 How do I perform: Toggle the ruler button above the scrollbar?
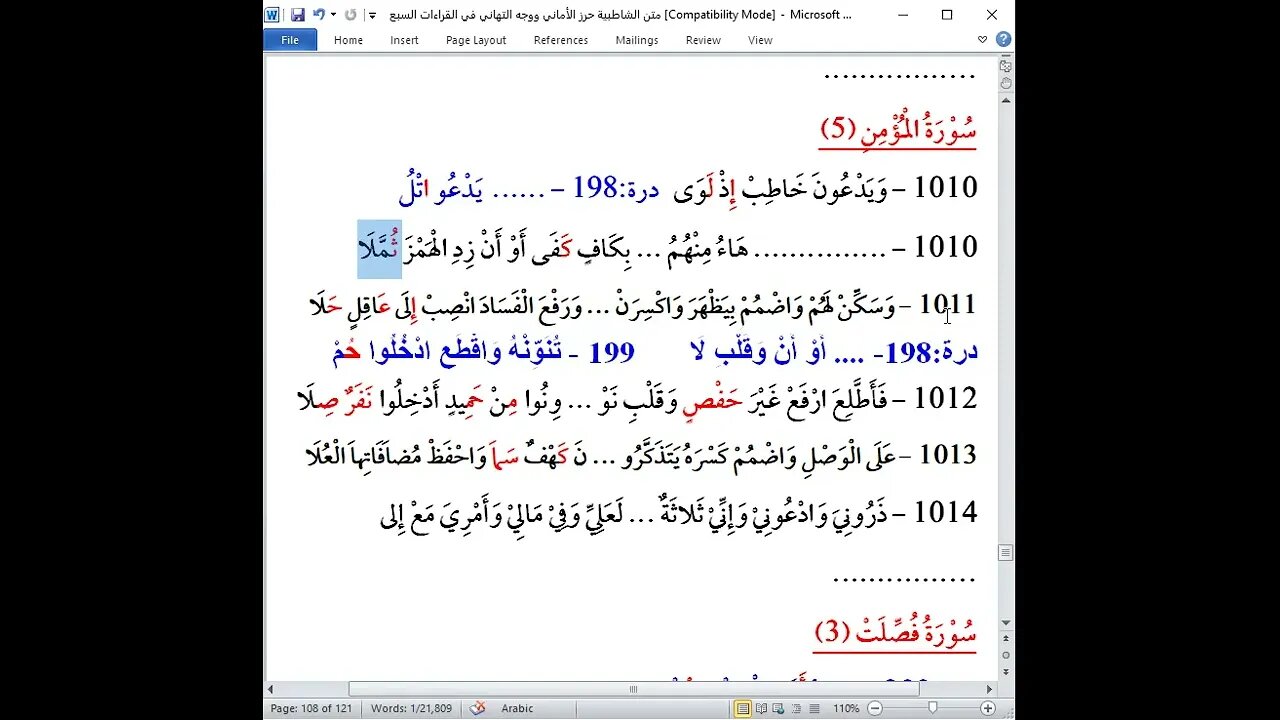[1006, 65]
